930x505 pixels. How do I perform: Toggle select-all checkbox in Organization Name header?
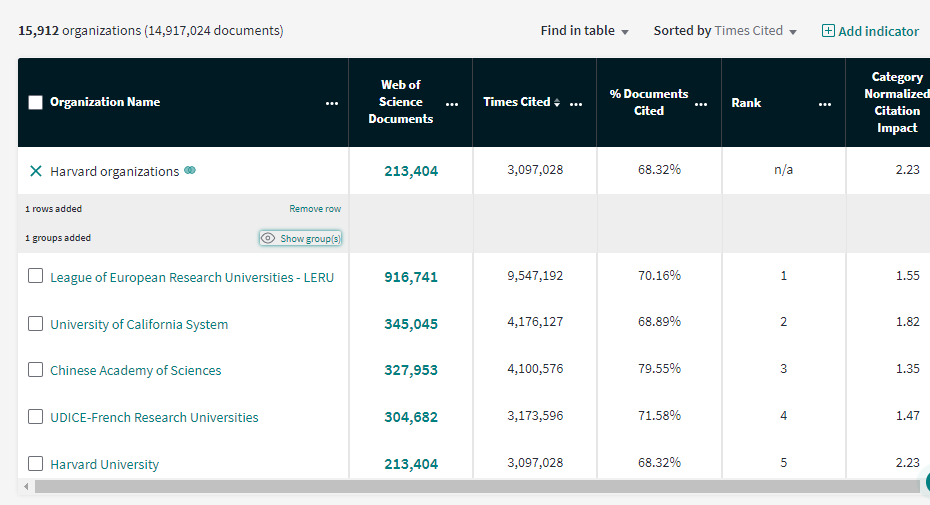tap(36, 102)
